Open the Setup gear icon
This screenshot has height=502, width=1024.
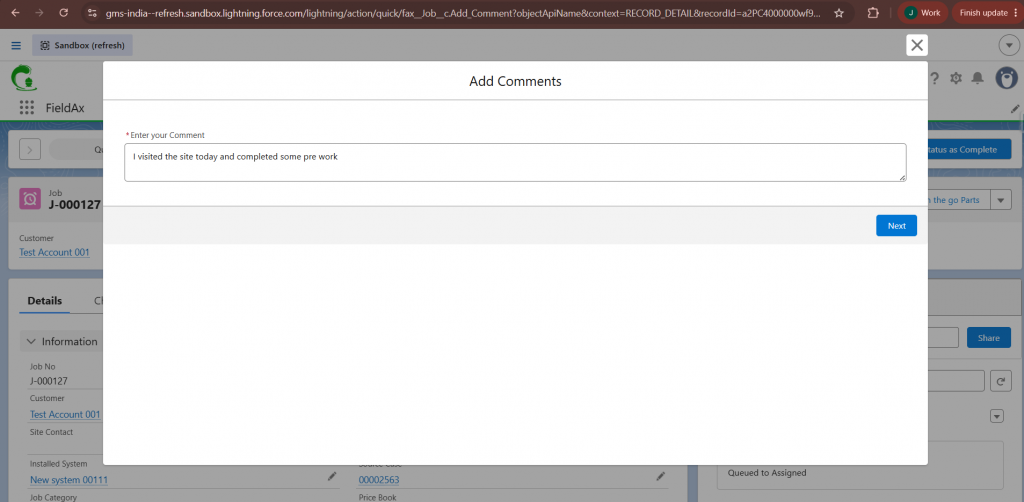[x=956, y=78]
